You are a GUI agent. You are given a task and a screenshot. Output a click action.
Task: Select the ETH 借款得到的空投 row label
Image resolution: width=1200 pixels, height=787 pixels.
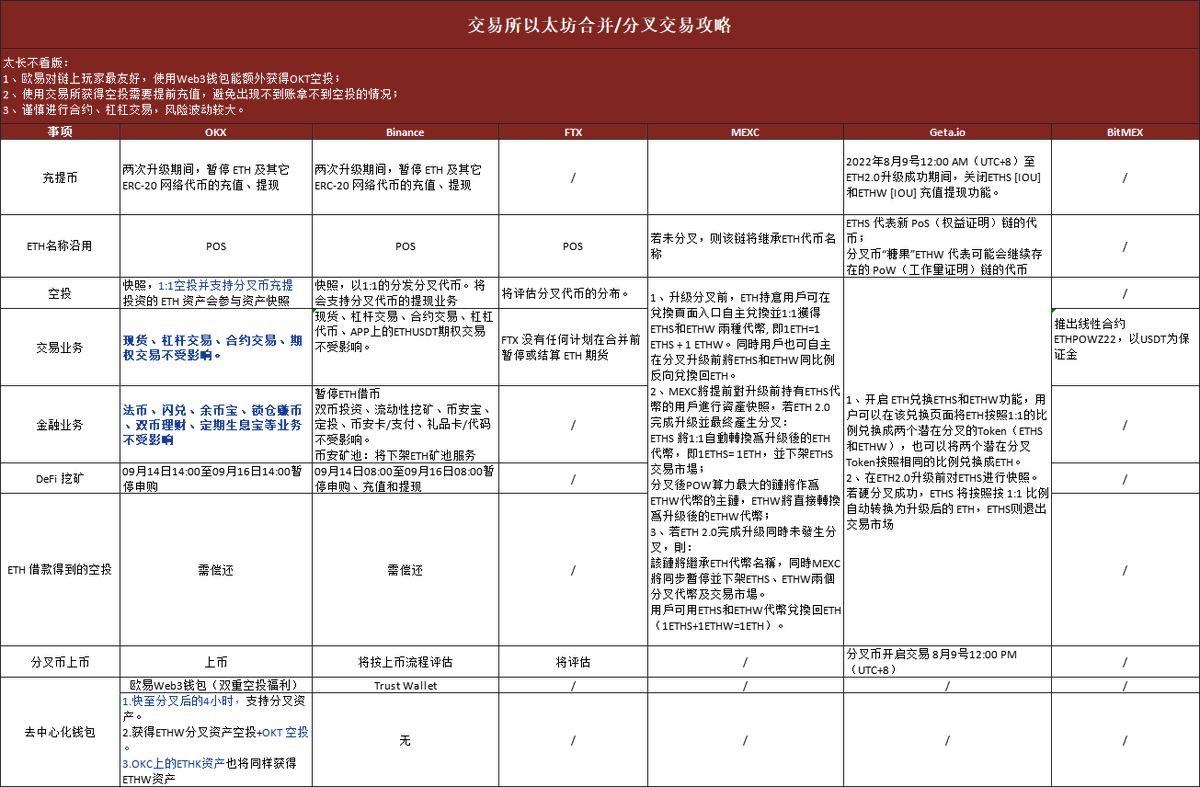(x=60, y=570)
